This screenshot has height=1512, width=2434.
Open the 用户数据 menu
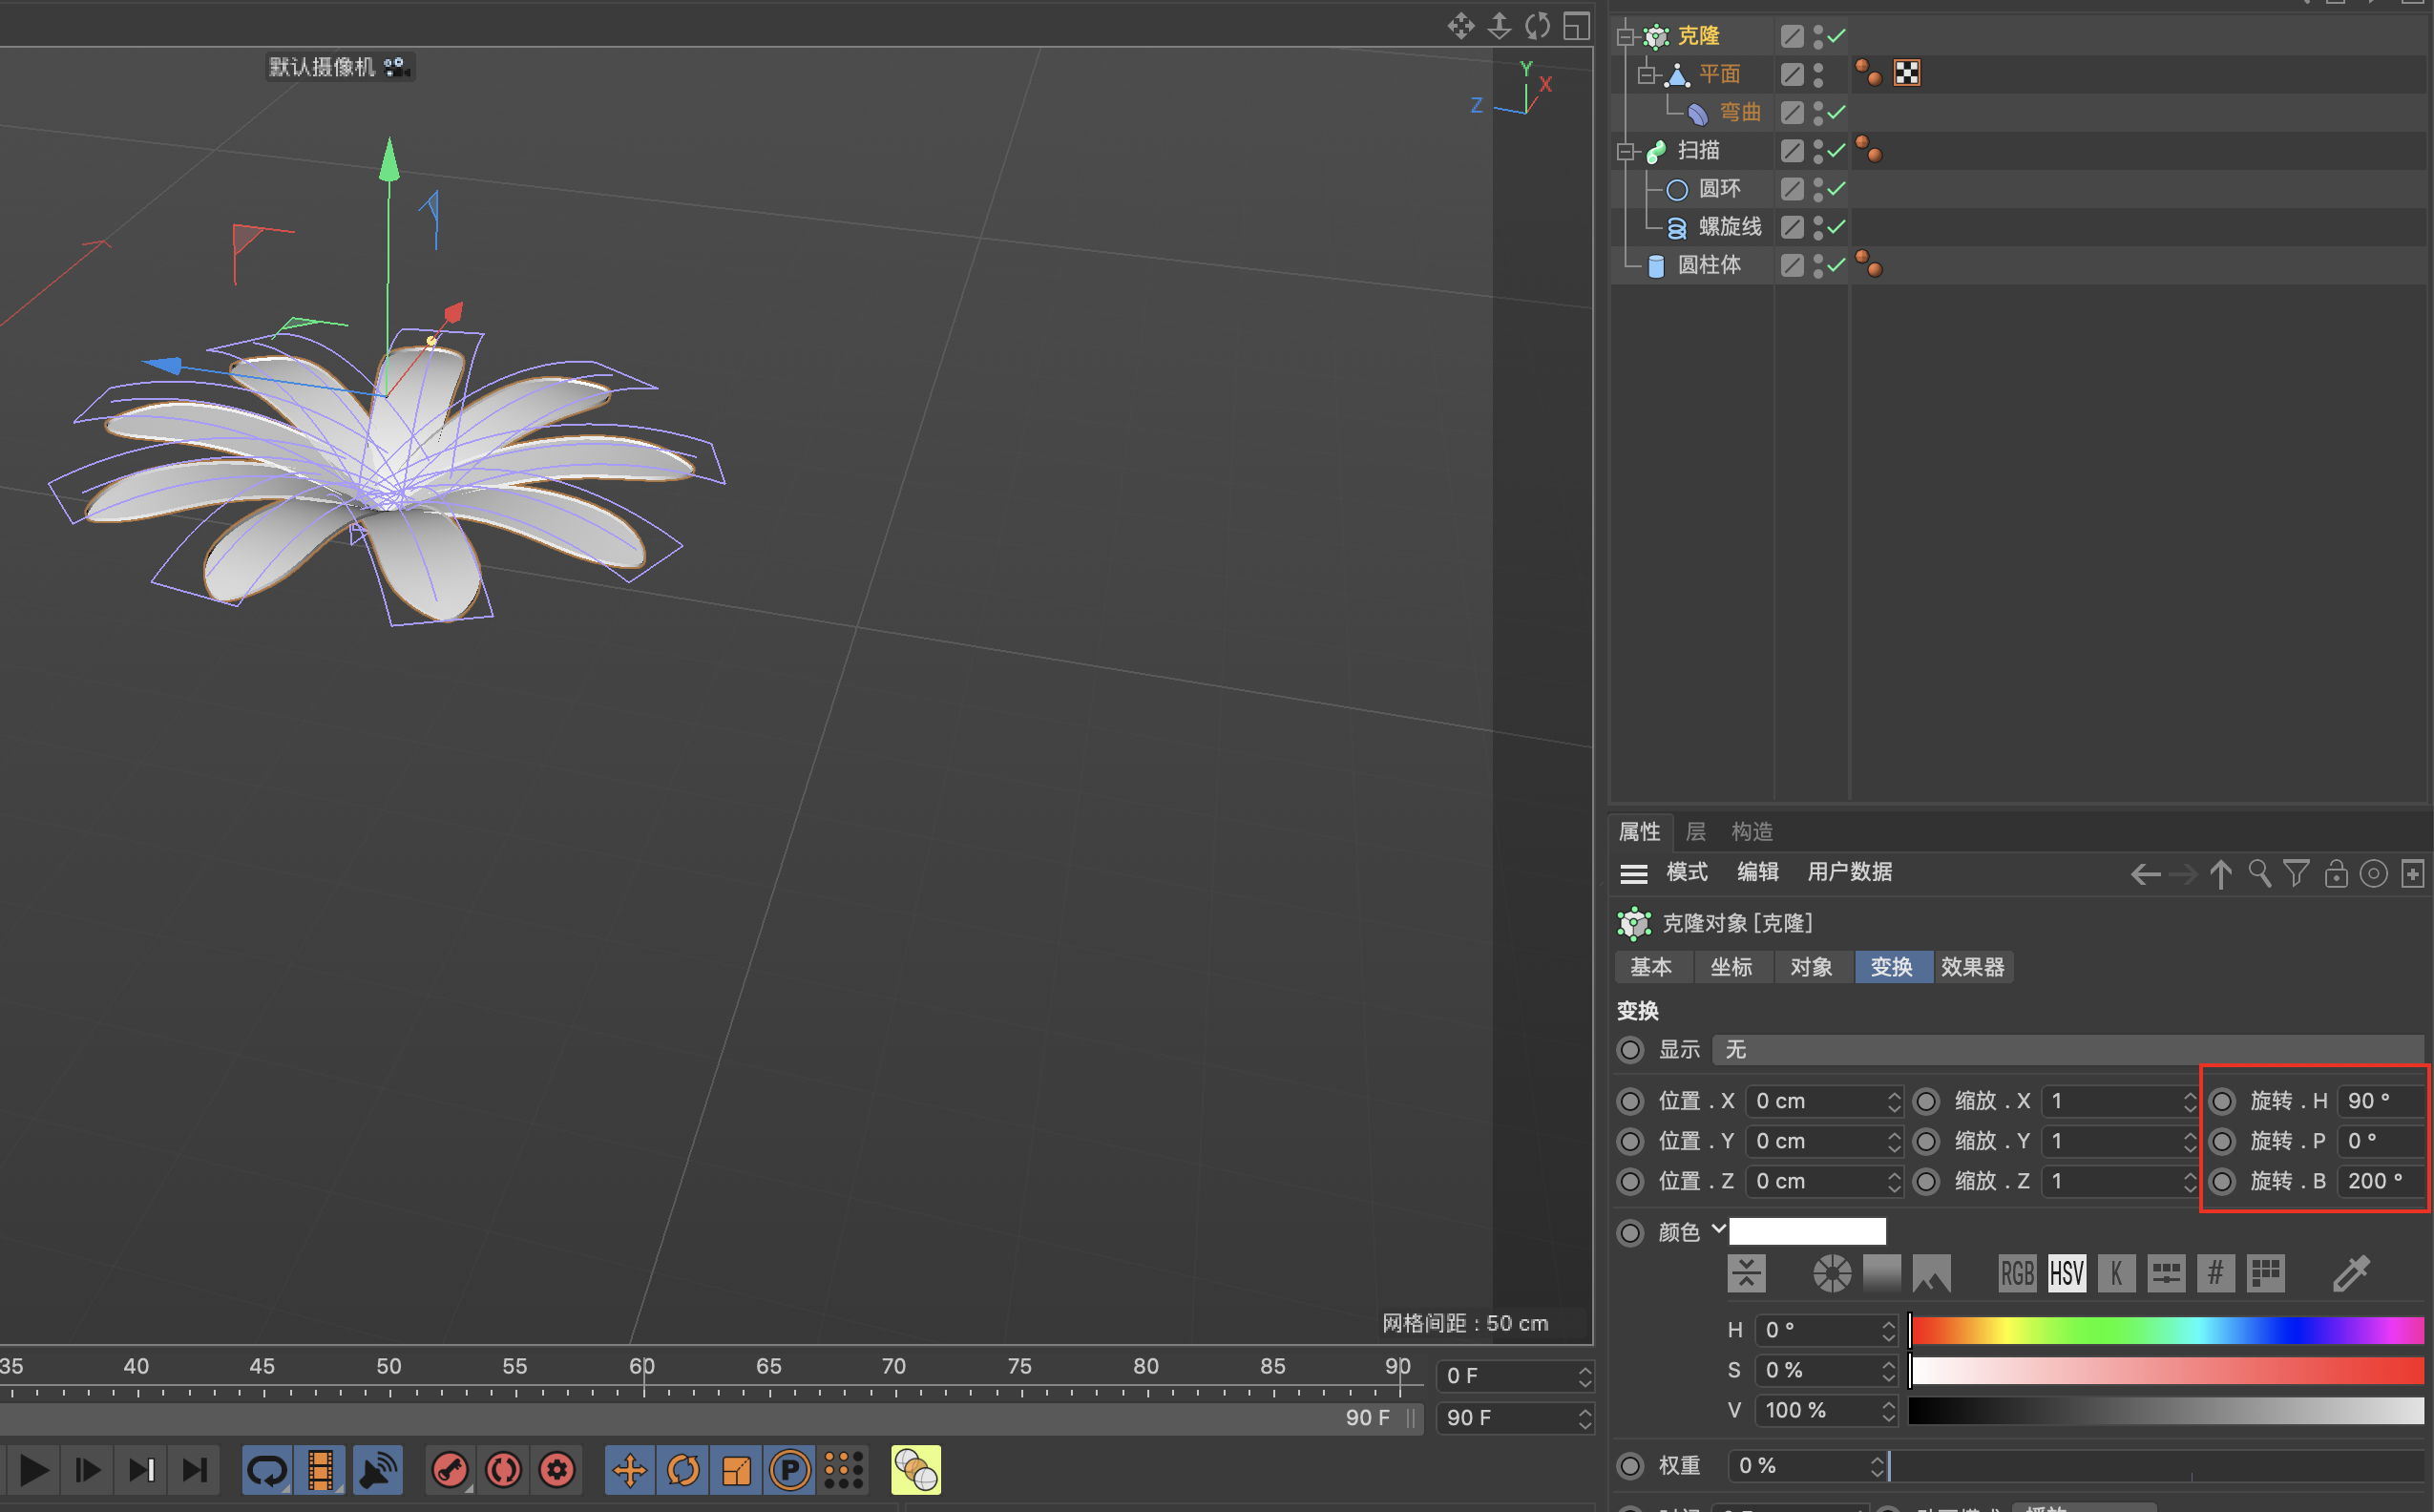[1849, 872]
